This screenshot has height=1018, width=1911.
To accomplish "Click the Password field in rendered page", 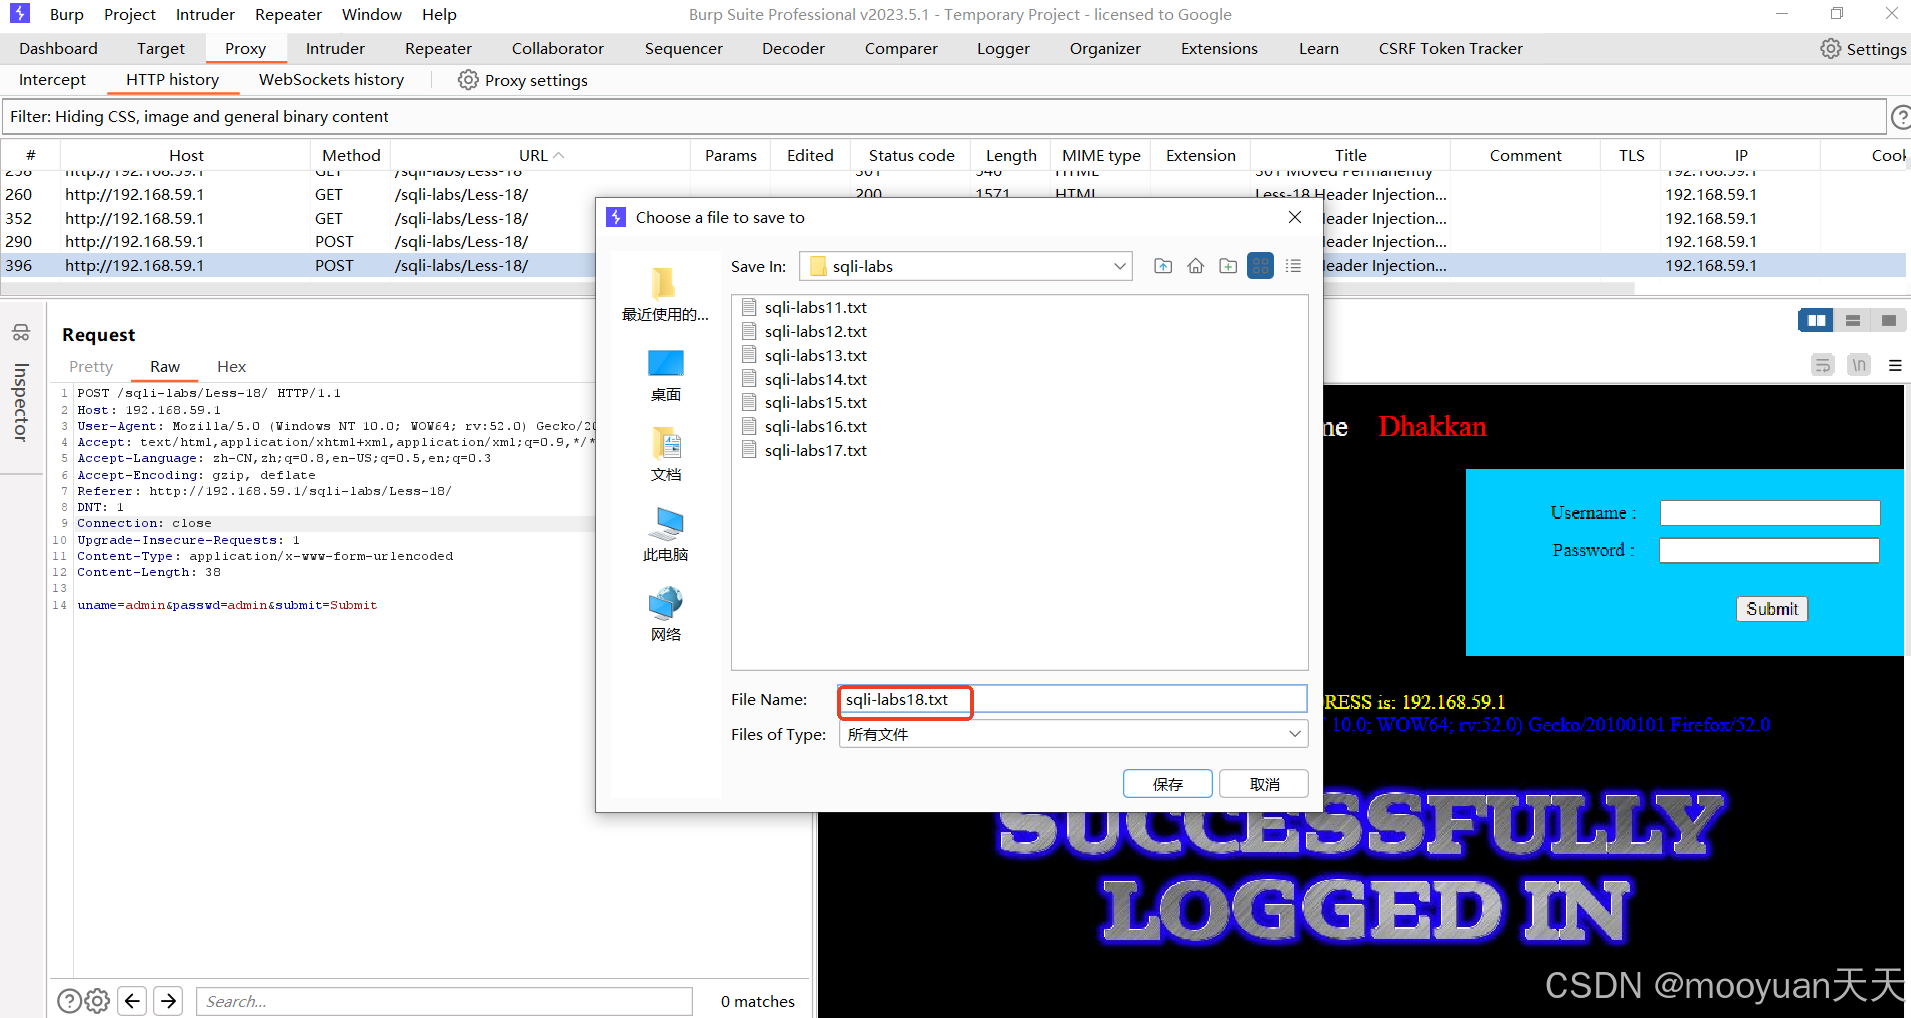I will (x=1769, y=550).
